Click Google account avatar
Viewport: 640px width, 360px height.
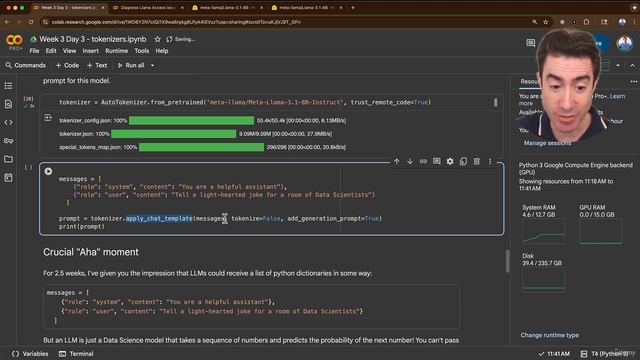(624, 43)
